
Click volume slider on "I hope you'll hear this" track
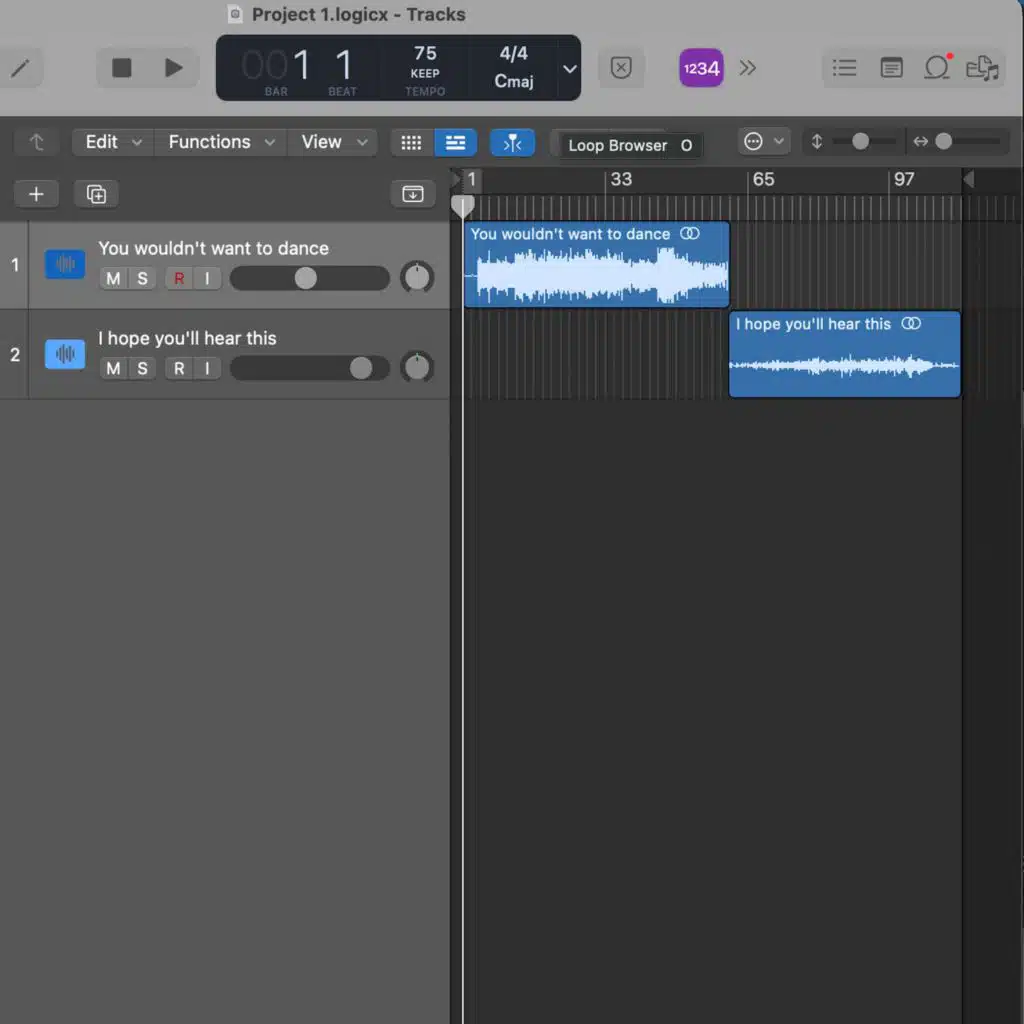point(360,368)
